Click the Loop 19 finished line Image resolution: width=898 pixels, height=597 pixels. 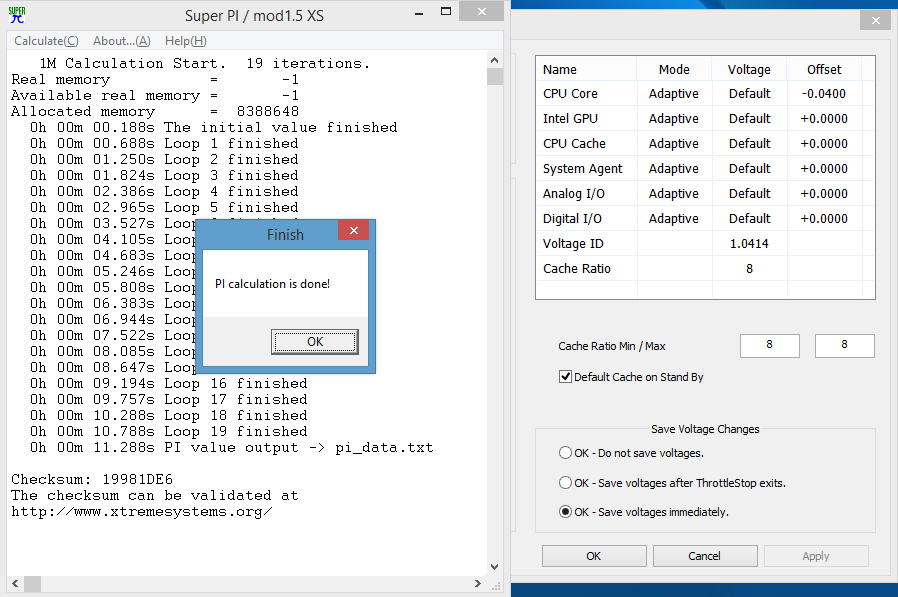[x=168, y=431]
